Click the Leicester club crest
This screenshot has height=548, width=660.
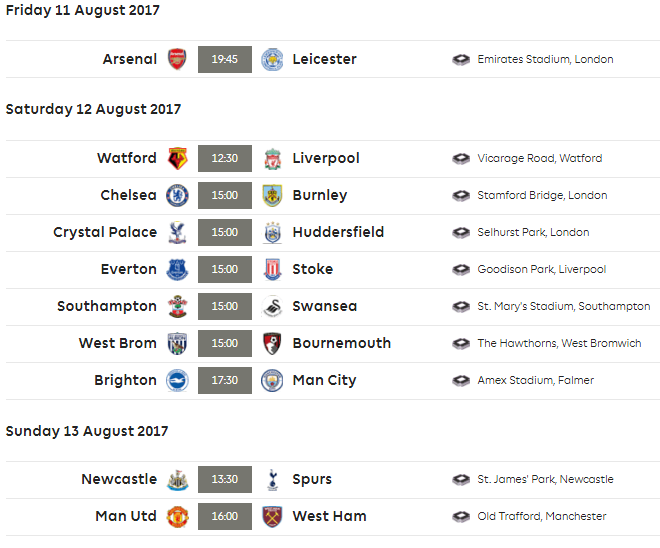coord(272,59)
